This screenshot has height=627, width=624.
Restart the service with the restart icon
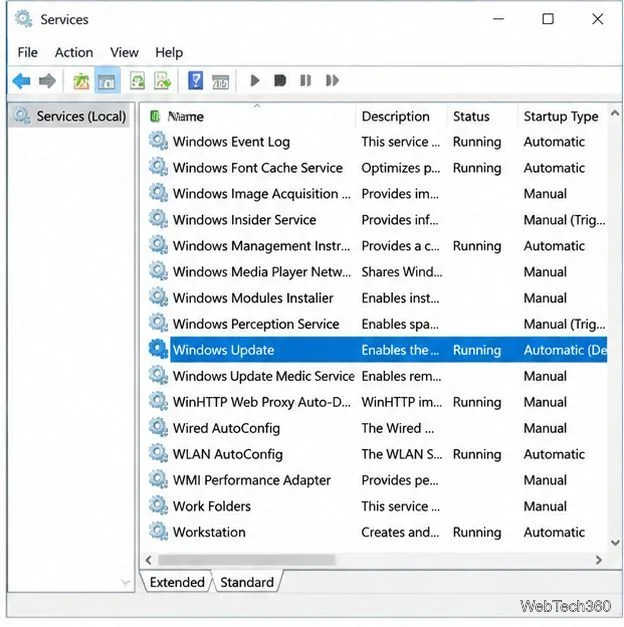click(x=332, y=81)
